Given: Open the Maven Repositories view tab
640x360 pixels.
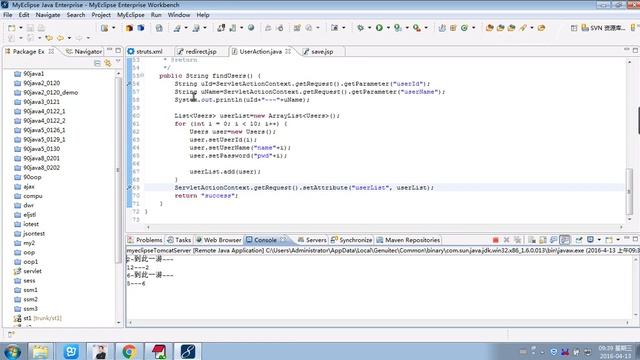Looking at the screenshot, I should click(x=408, y=240).
